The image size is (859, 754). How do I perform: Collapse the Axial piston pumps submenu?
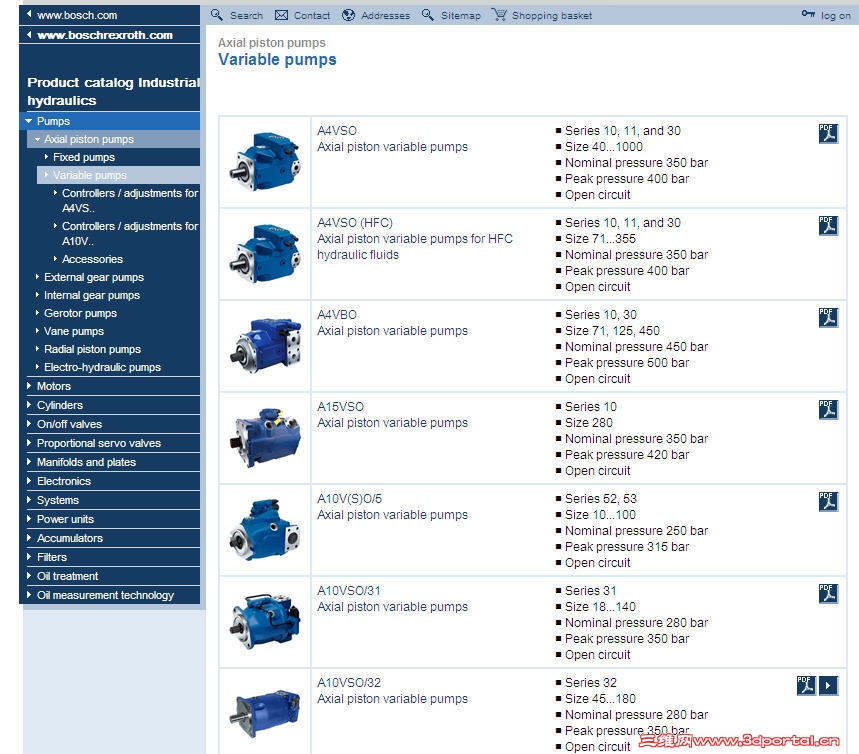[x=113, y=139]
